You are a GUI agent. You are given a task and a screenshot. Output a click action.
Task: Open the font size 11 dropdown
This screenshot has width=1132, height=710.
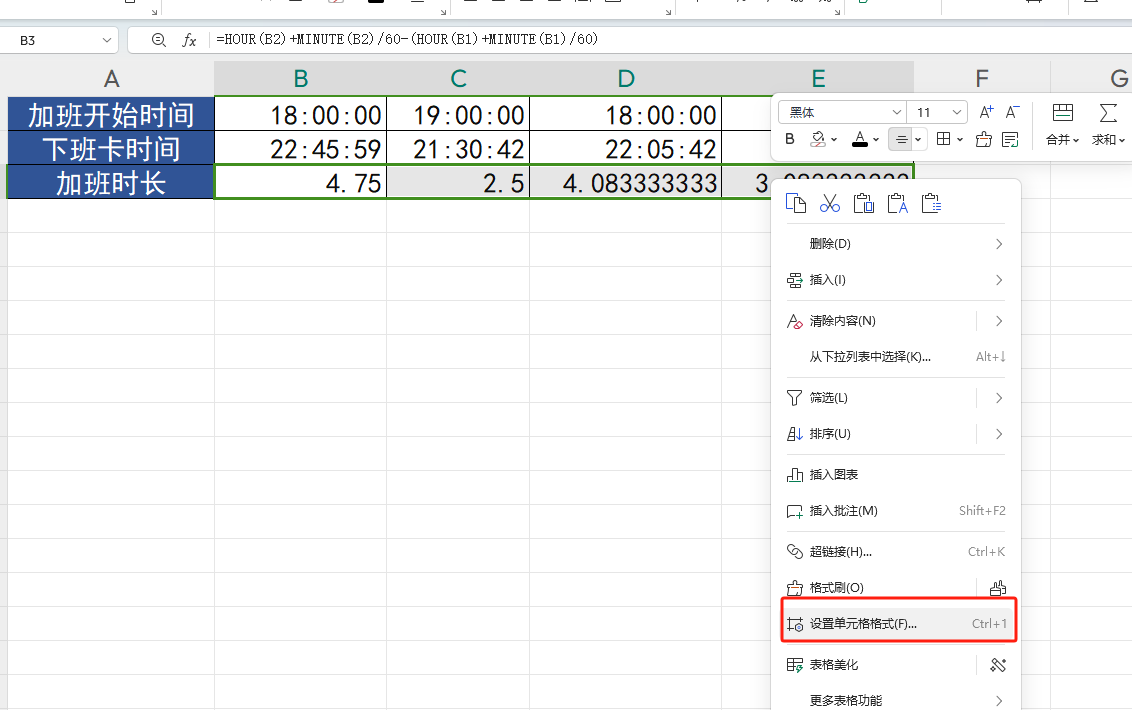coord(956,112)
